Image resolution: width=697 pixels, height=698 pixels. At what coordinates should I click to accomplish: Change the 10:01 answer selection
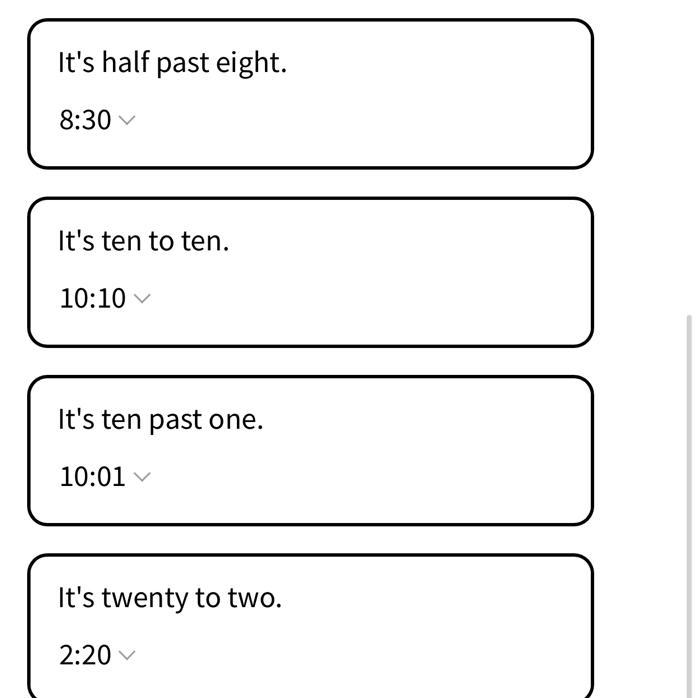(x=92, y=477)
